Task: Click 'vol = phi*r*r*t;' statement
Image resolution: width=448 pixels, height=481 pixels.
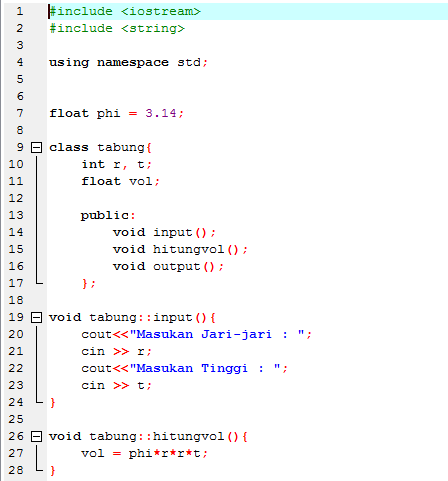Action: [x=145, y=454]
